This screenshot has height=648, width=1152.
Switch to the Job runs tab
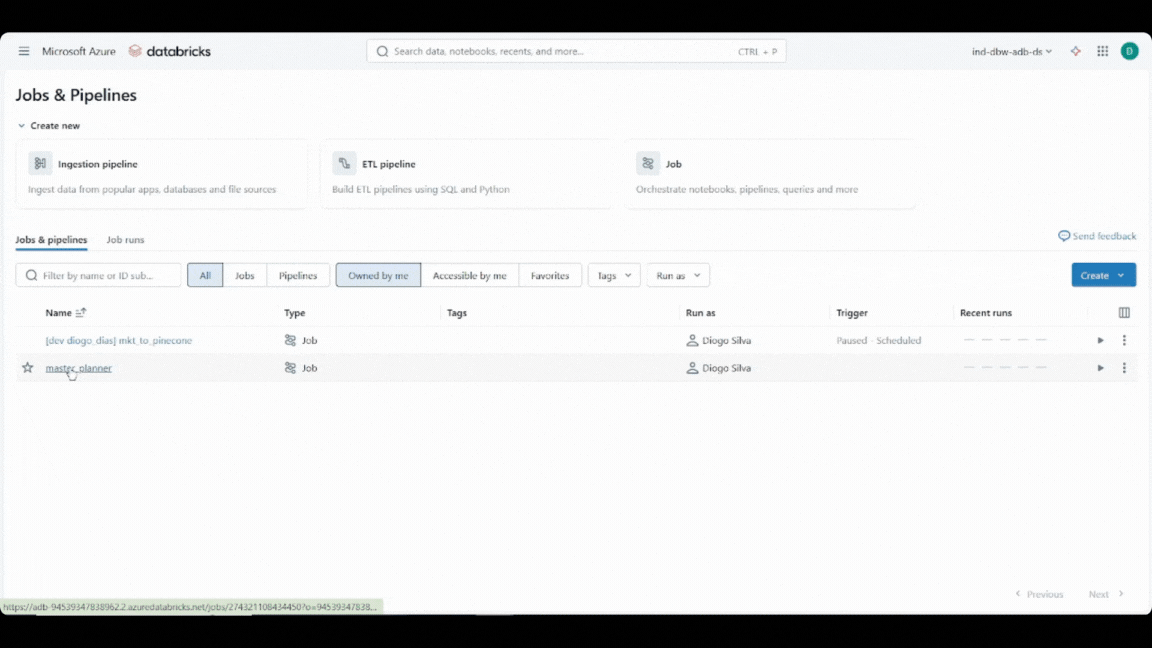(125, 240)
